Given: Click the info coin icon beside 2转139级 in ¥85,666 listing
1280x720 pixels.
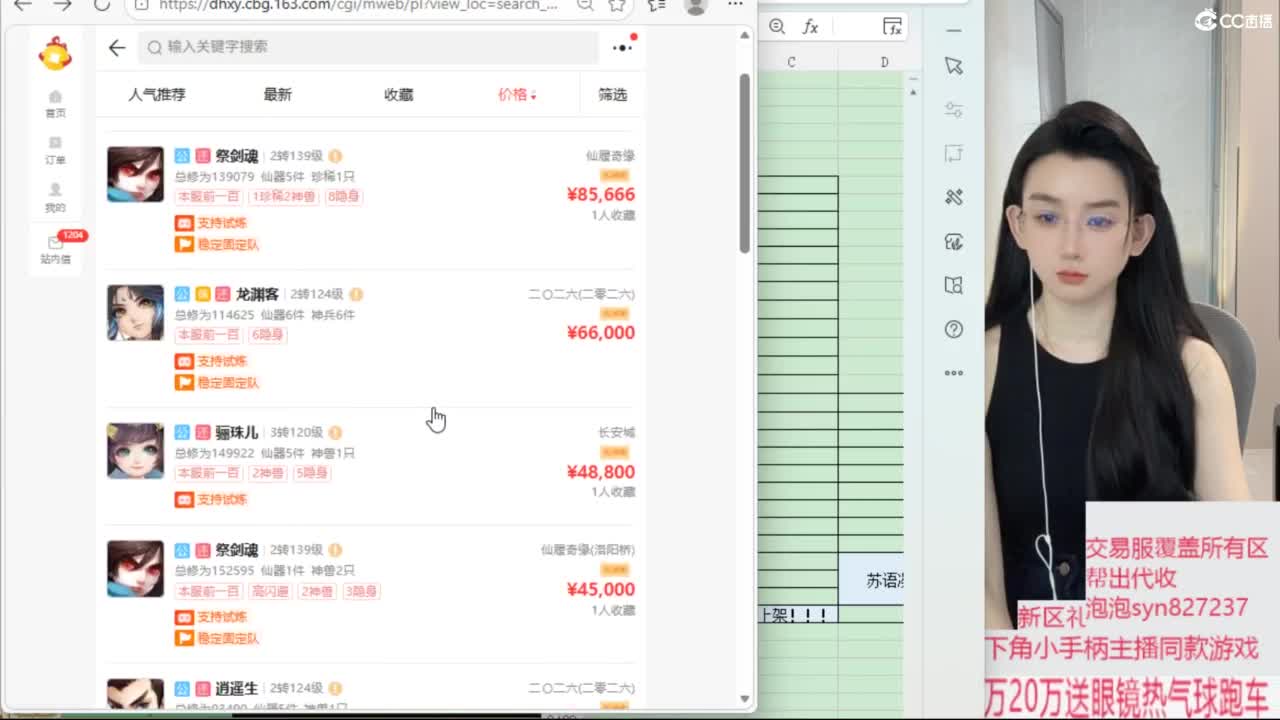Looking at the screenshot, I should [x=335, y=156].
